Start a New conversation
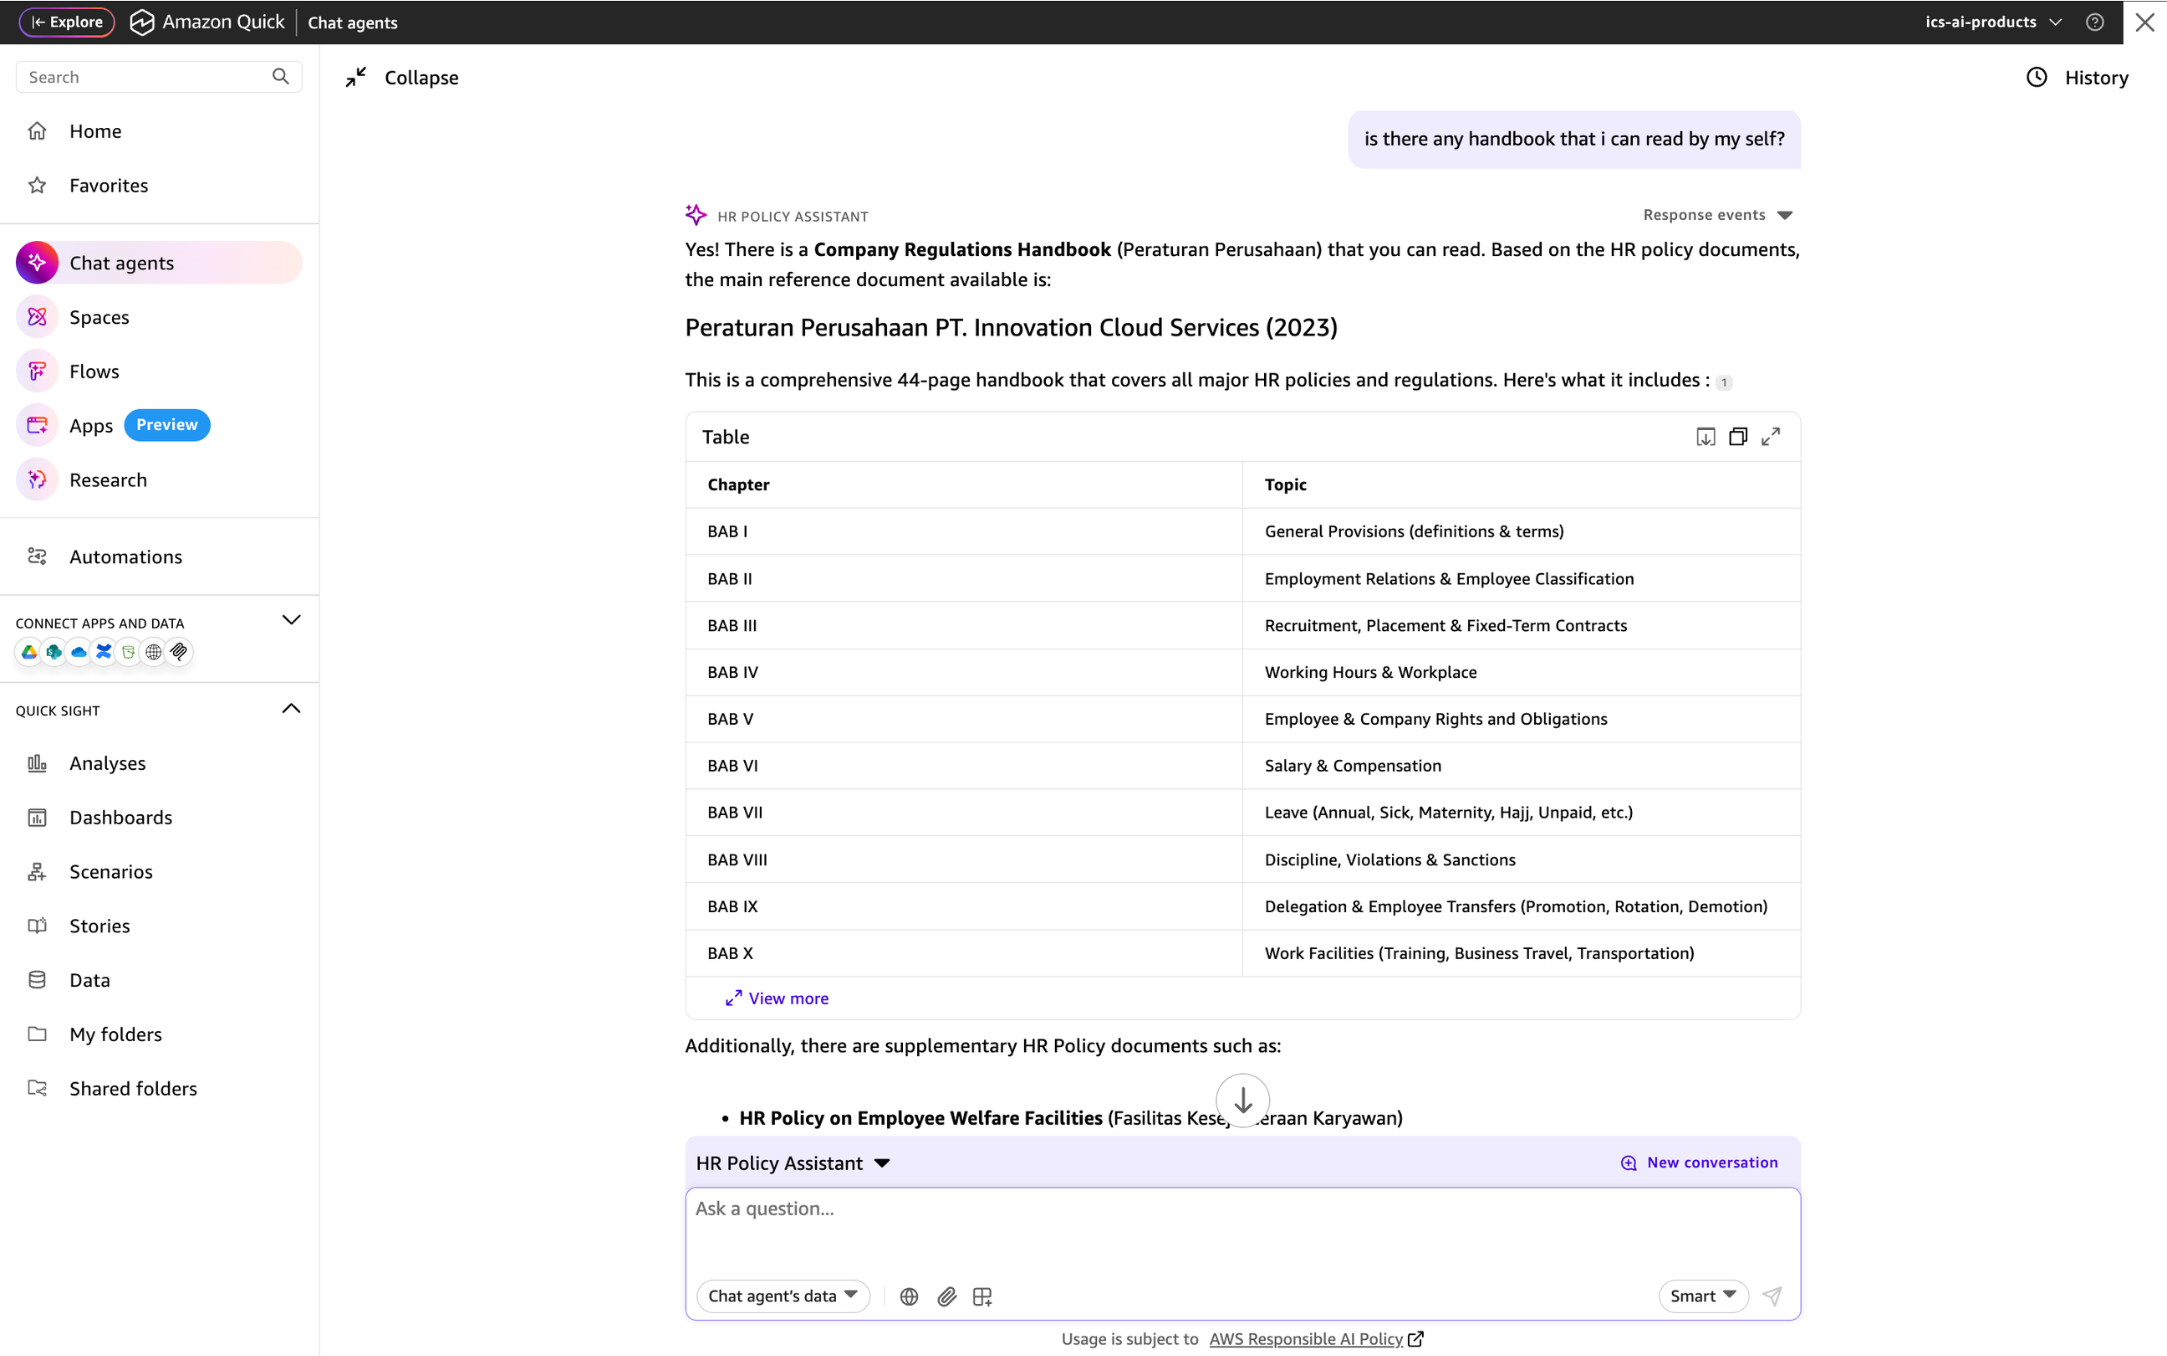The height and width of the screenshot is (1356, 2167). [1699, 1162]
